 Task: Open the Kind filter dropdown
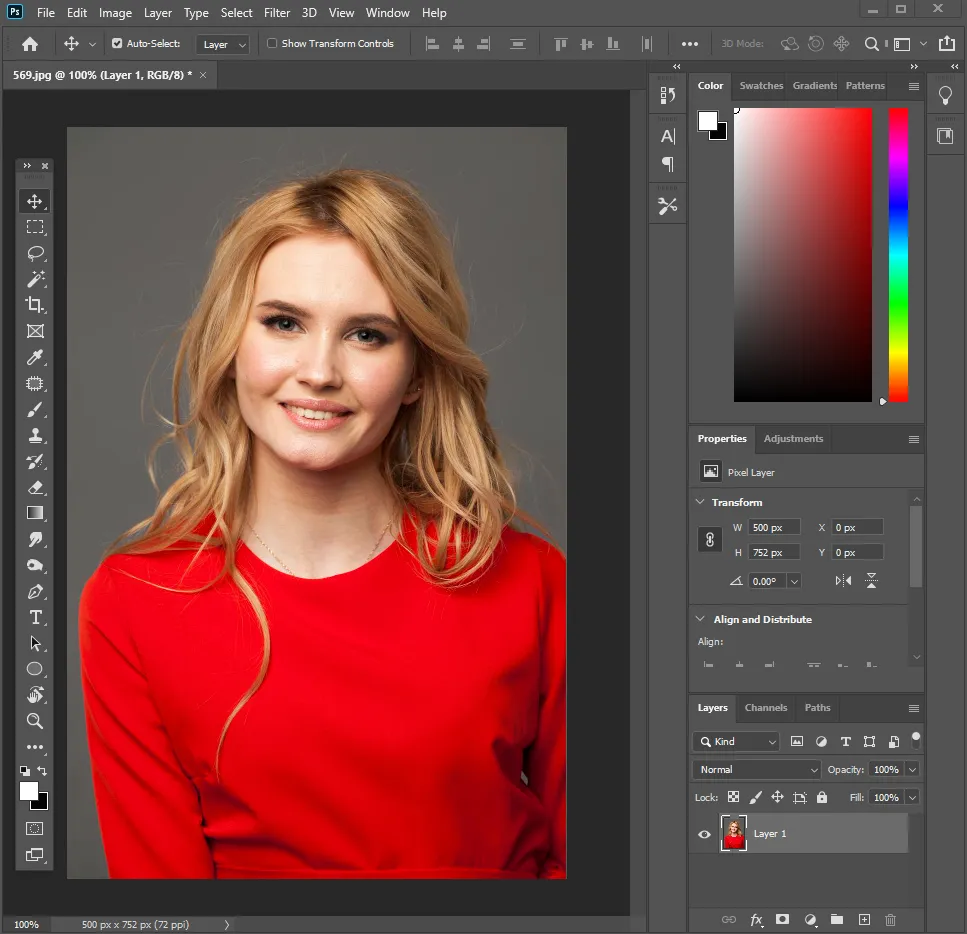point(736,742)
